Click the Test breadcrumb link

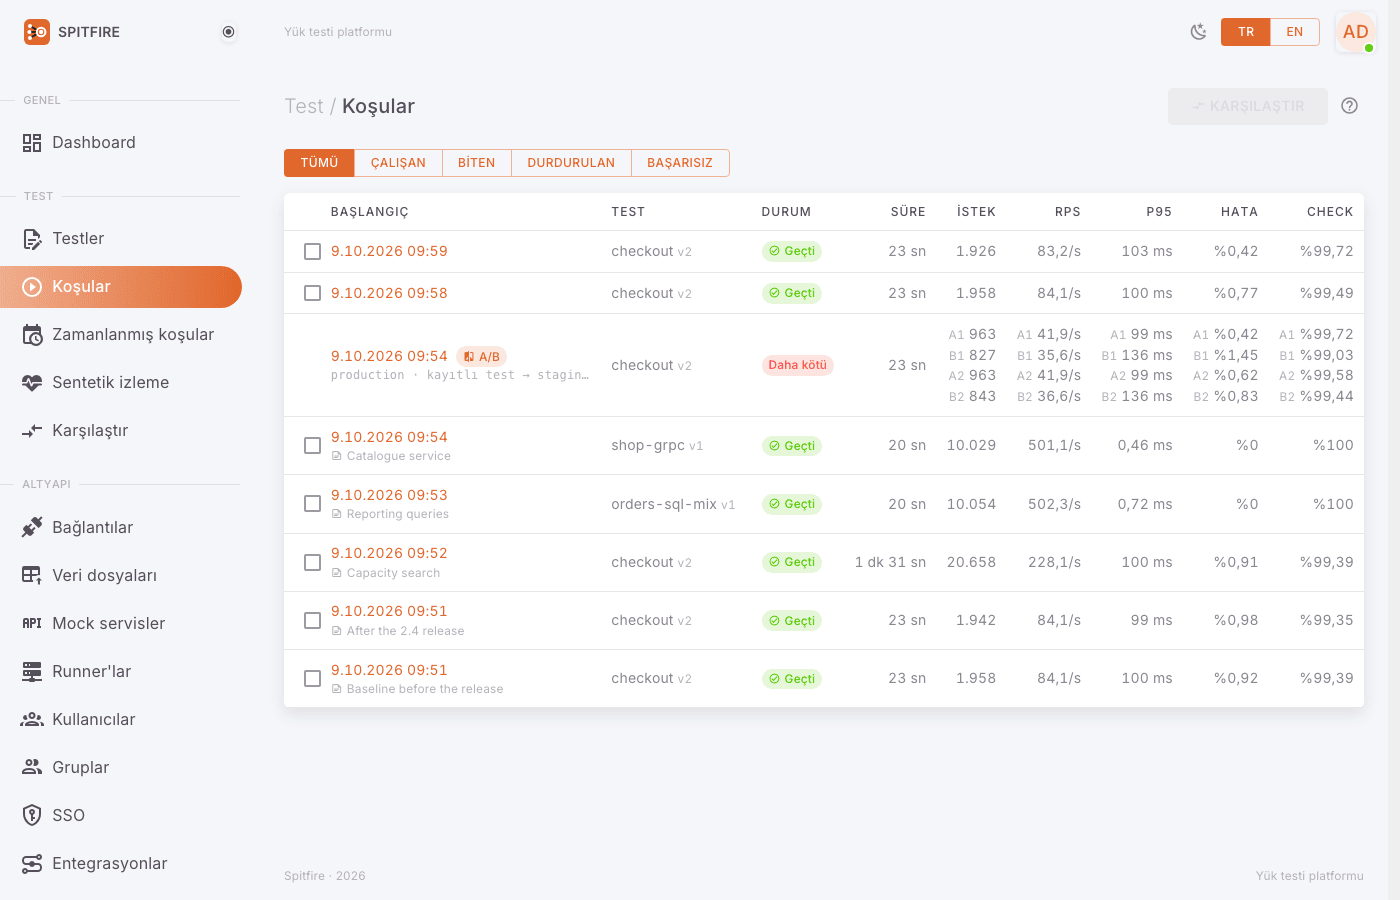tap(304, 106)
